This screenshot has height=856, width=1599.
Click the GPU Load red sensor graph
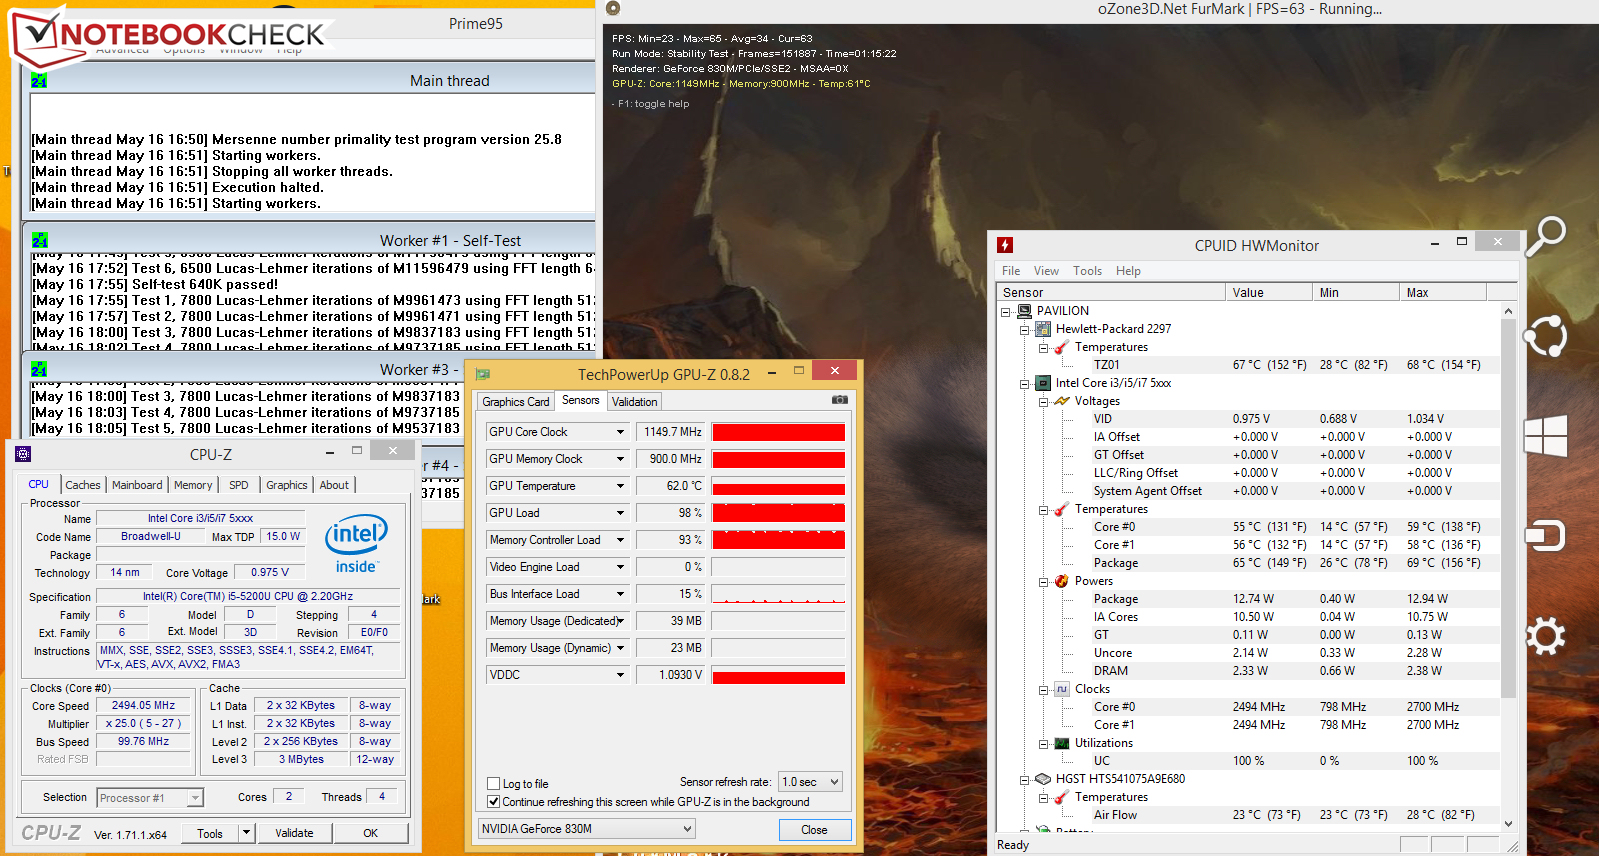[778, 513]
